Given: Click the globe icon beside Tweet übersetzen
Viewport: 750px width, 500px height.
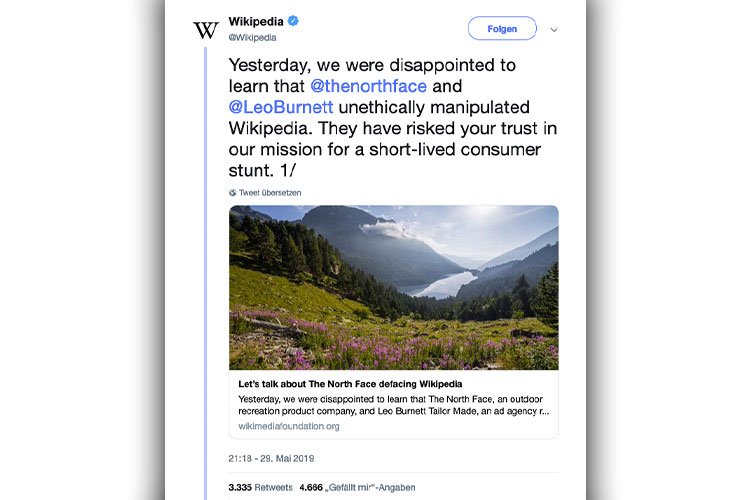Looking at the screenshot, I should click(x=232, y=193).
